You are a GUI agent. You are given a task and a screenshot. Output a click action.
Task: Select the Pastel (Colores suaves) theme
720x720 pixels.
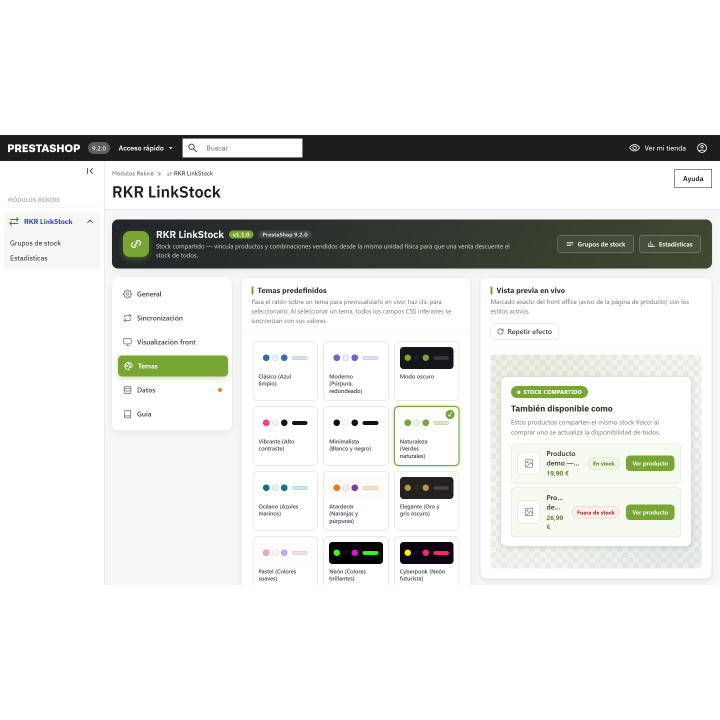click(x=285, y=561)
